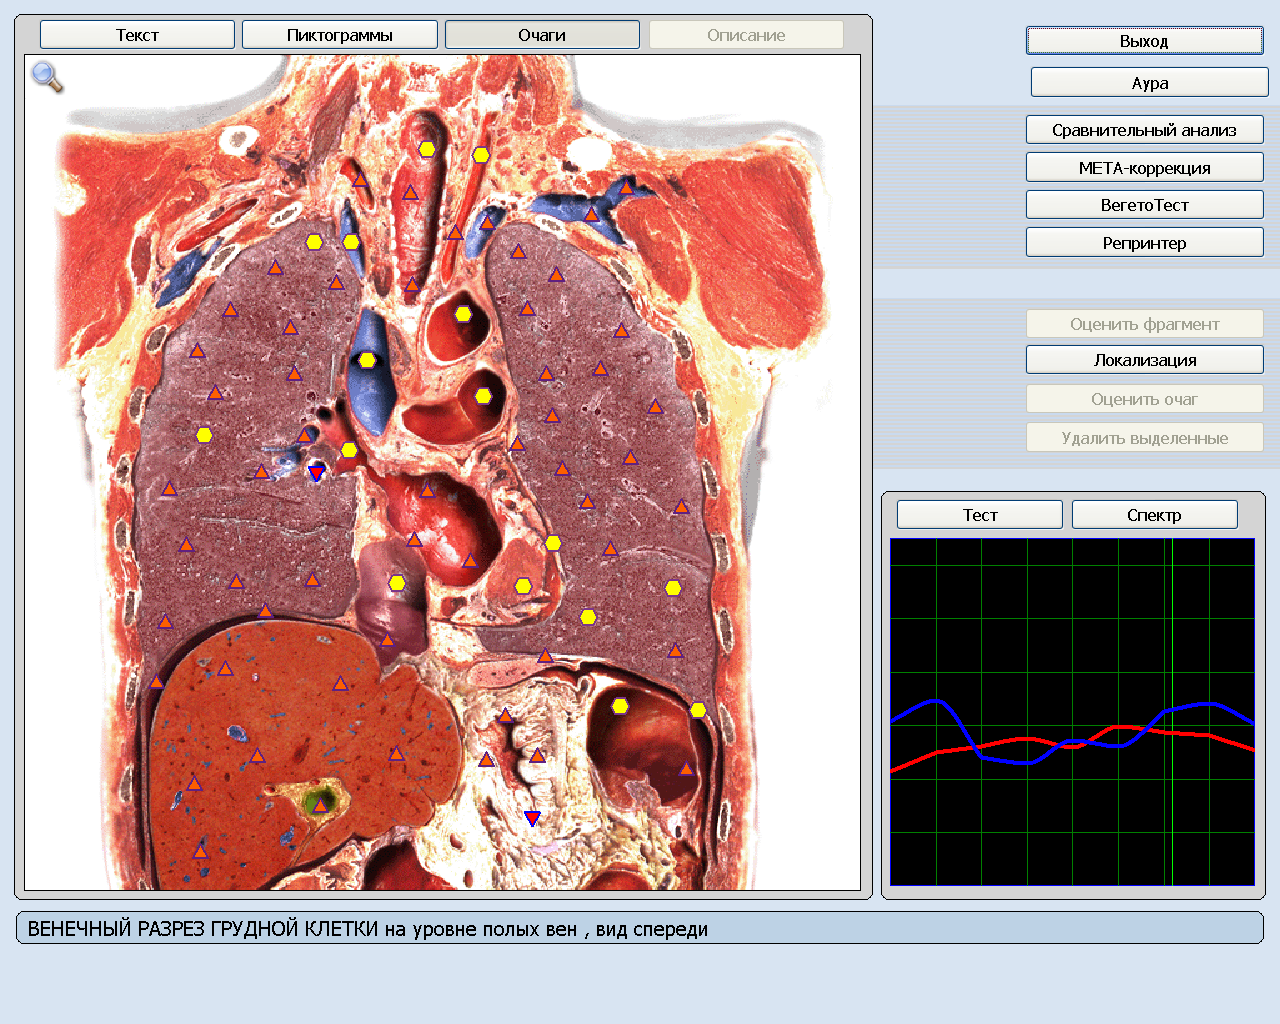Click Оценить фрагмент button
This screenshot has width=1280, height=1024.
[x=1144, y=324]
